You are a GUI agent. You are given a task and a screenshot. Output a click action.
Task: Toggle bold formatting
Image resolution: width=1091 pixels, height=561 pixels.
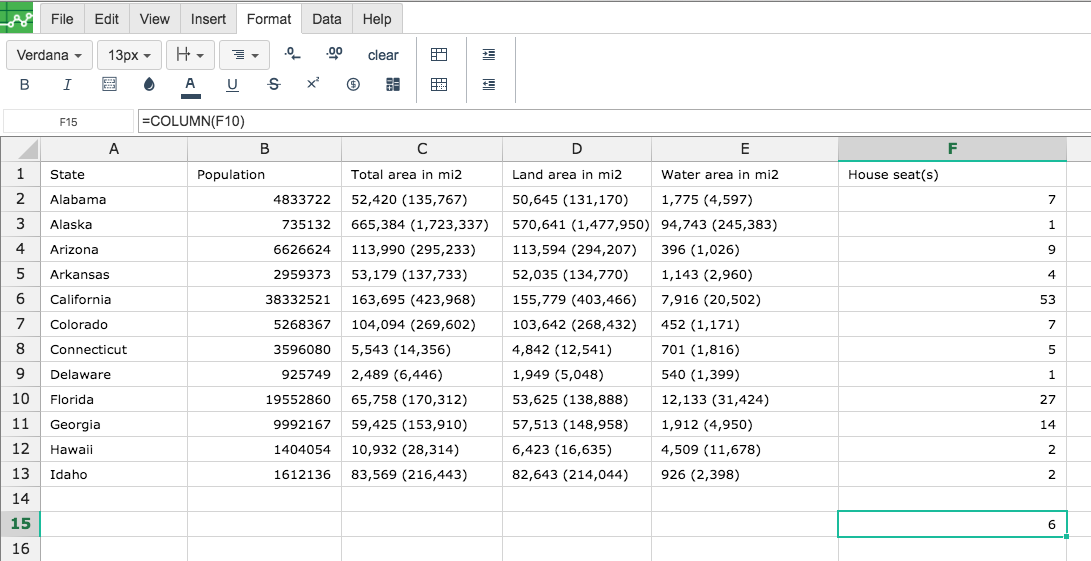[x=25, y=85]
